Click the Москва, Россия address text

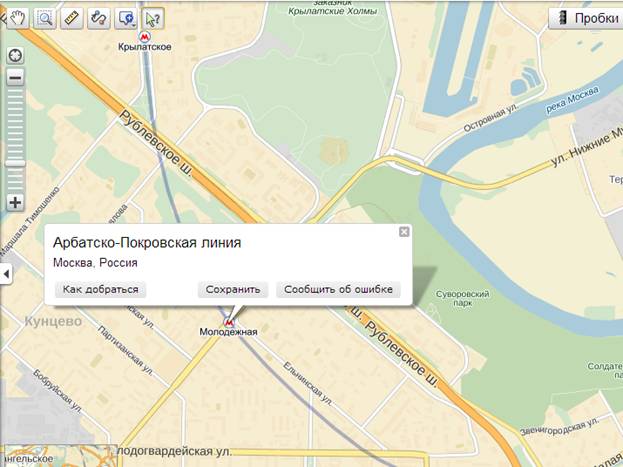(95, 263)
